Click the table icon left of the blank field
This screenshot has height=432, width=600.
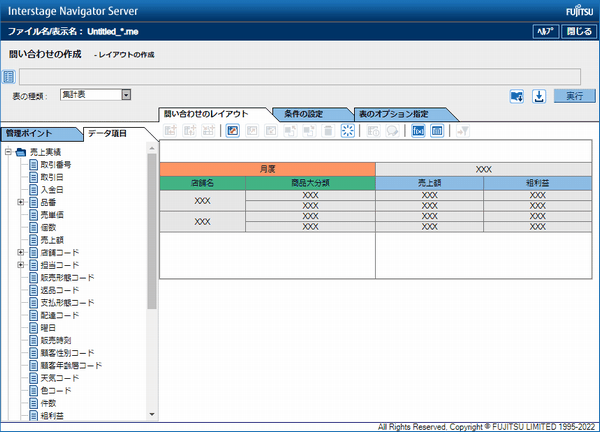(x=8, y=77)
